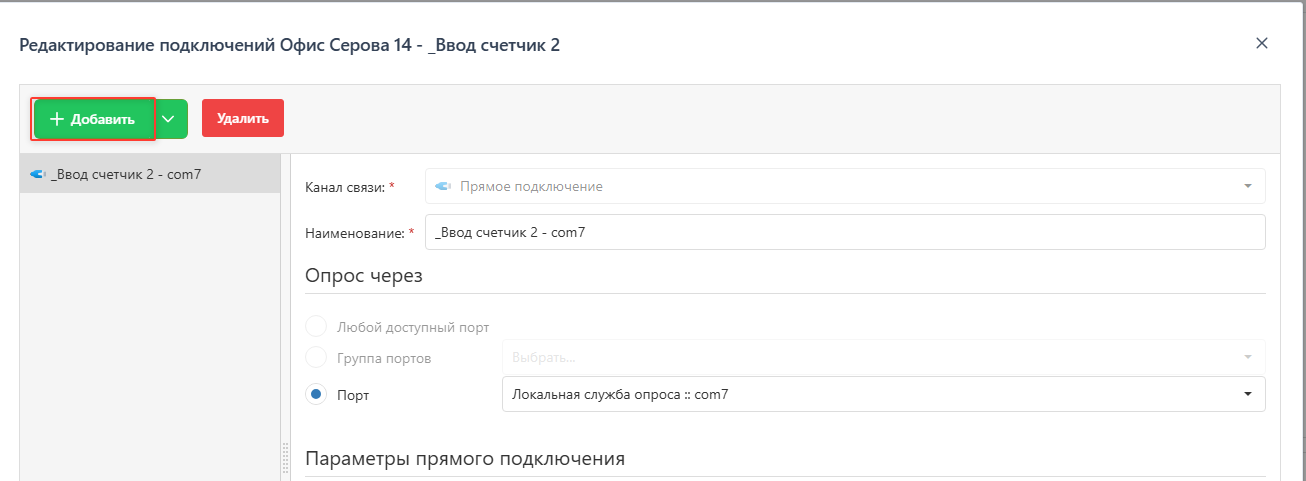
Task: Click the panel splitter handle
Action: [285, 460]
